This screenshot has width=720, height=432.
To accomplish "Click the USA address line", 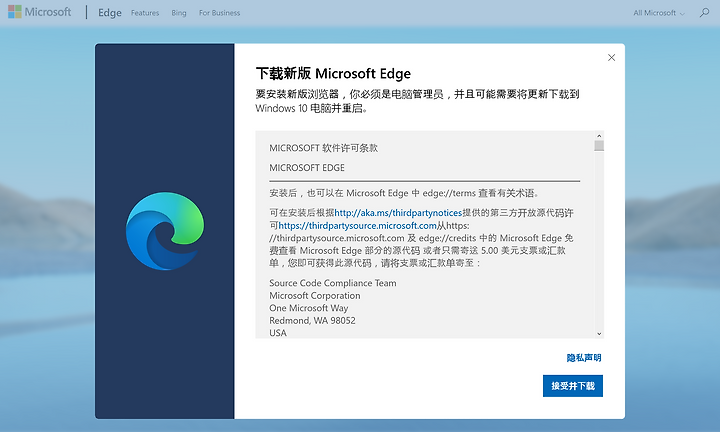I will point(278,332).
